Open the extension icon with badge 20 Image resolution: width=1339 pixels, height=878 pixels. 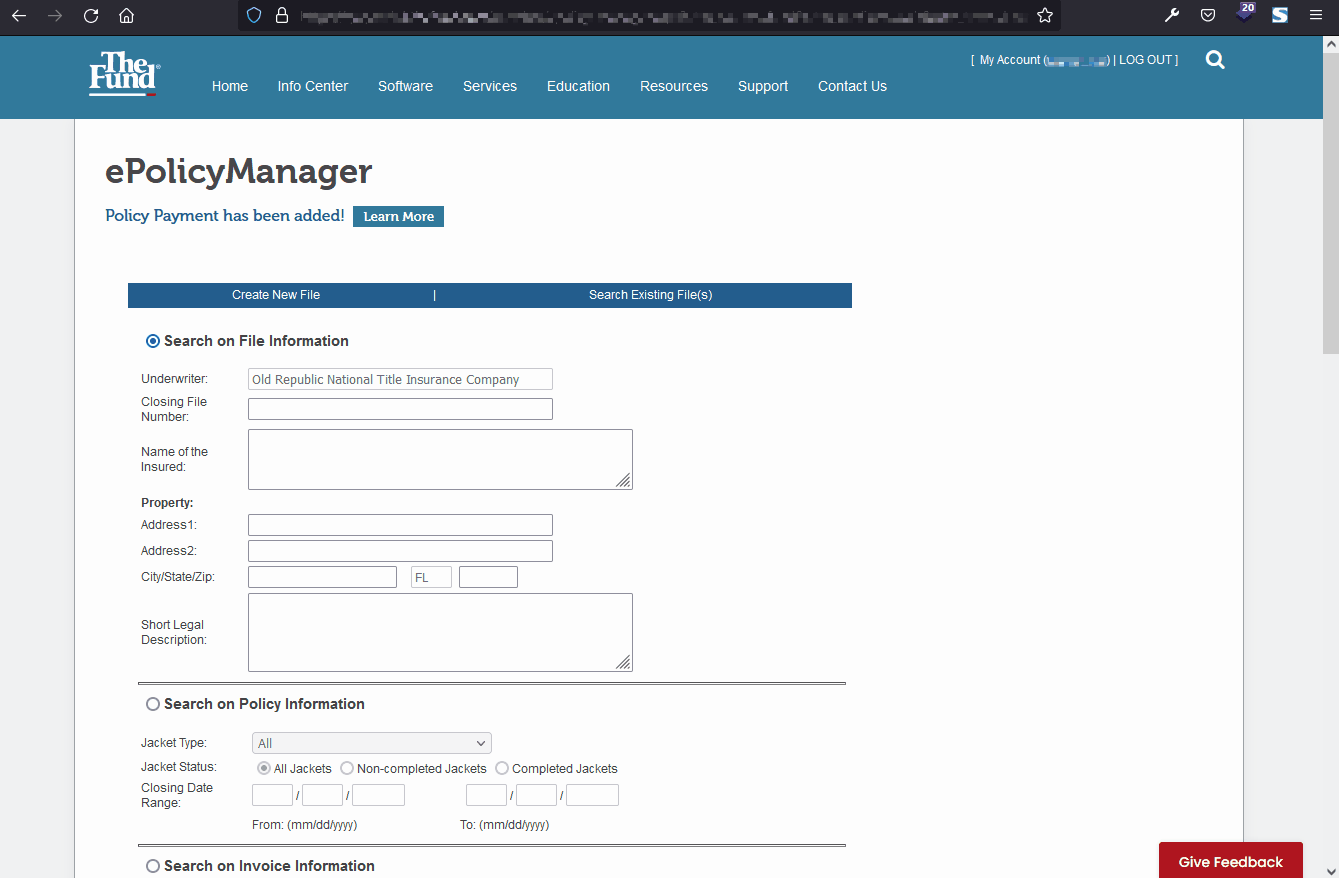click(1244, 13)
